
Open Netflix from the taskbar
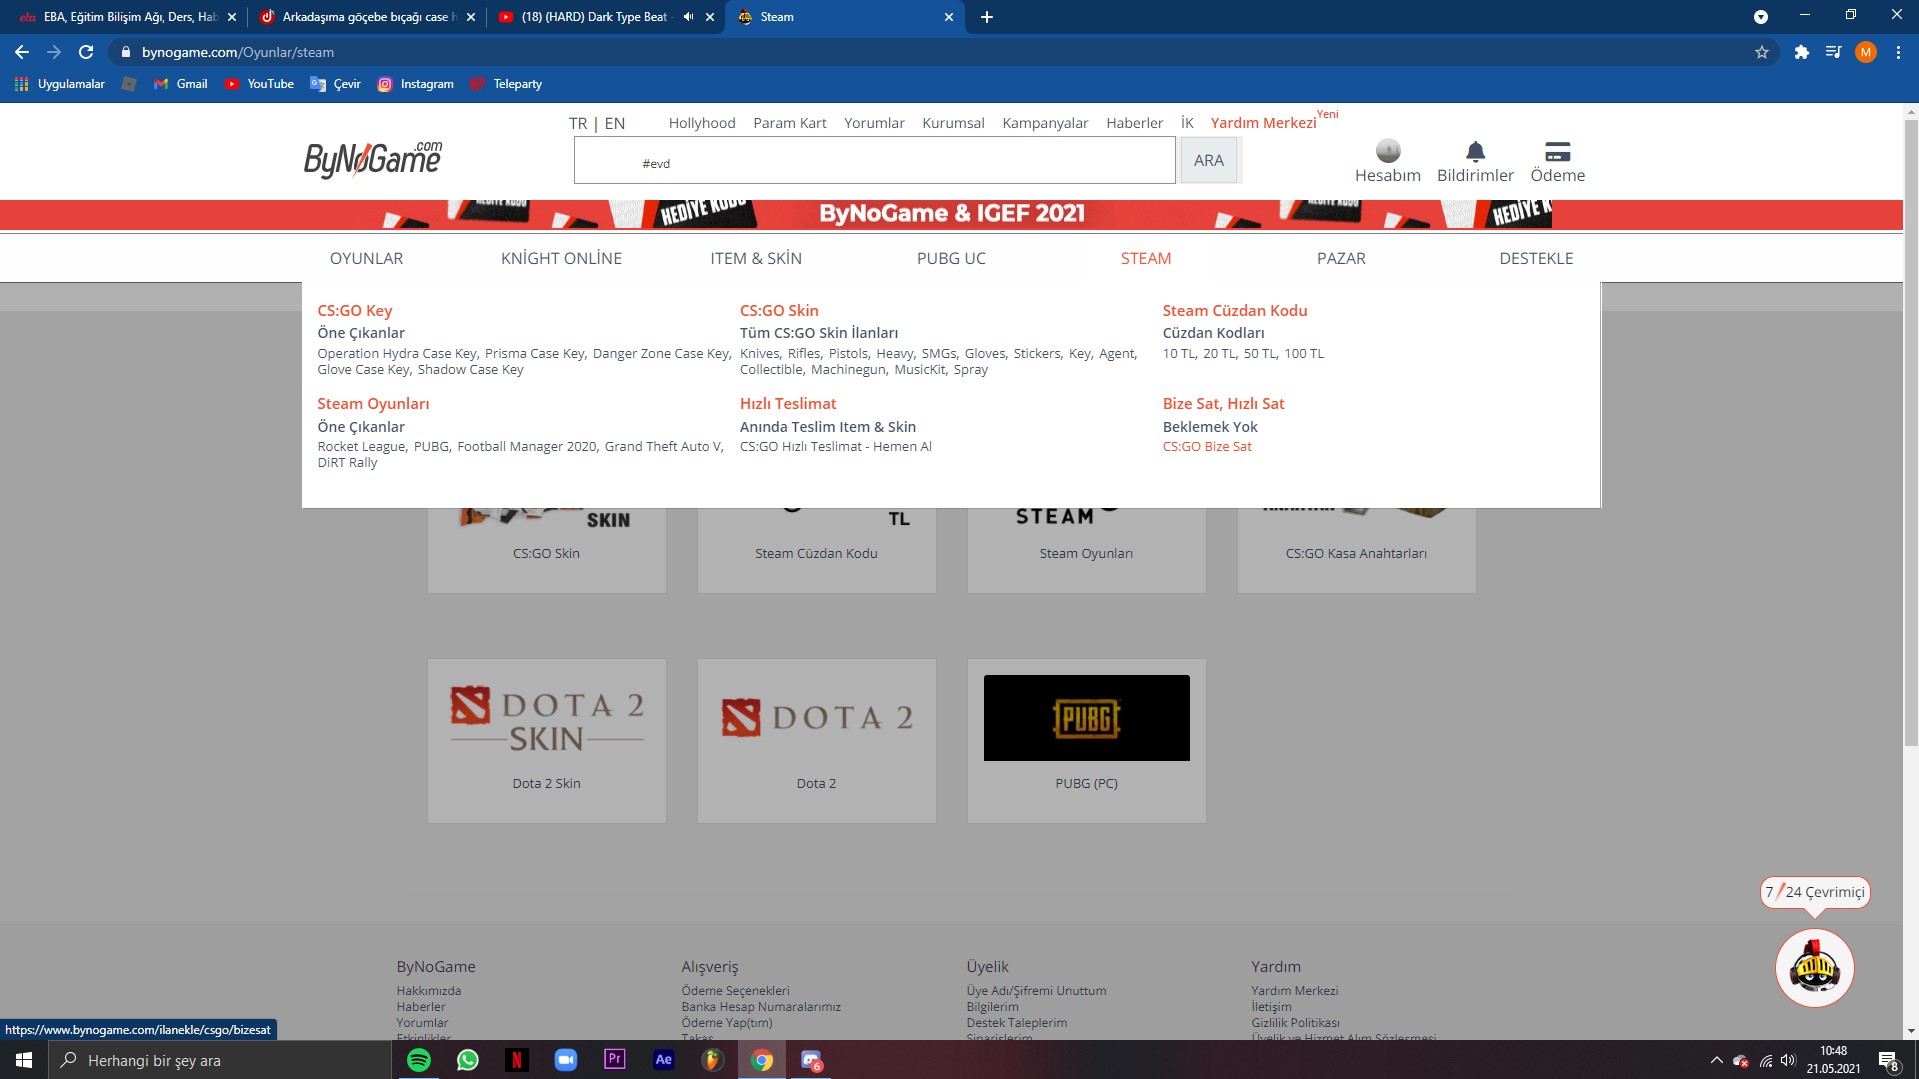point(517,1060)
